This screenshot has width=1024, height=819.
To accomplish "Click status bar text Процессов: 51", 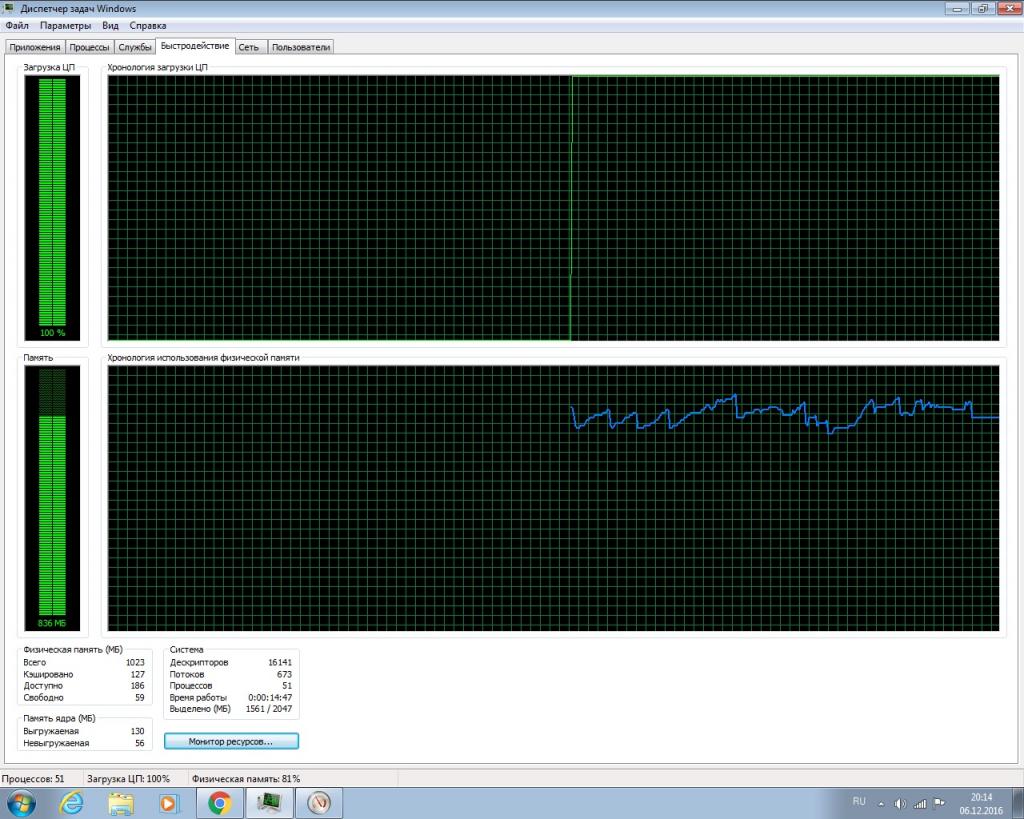I will tap(33, 779).
